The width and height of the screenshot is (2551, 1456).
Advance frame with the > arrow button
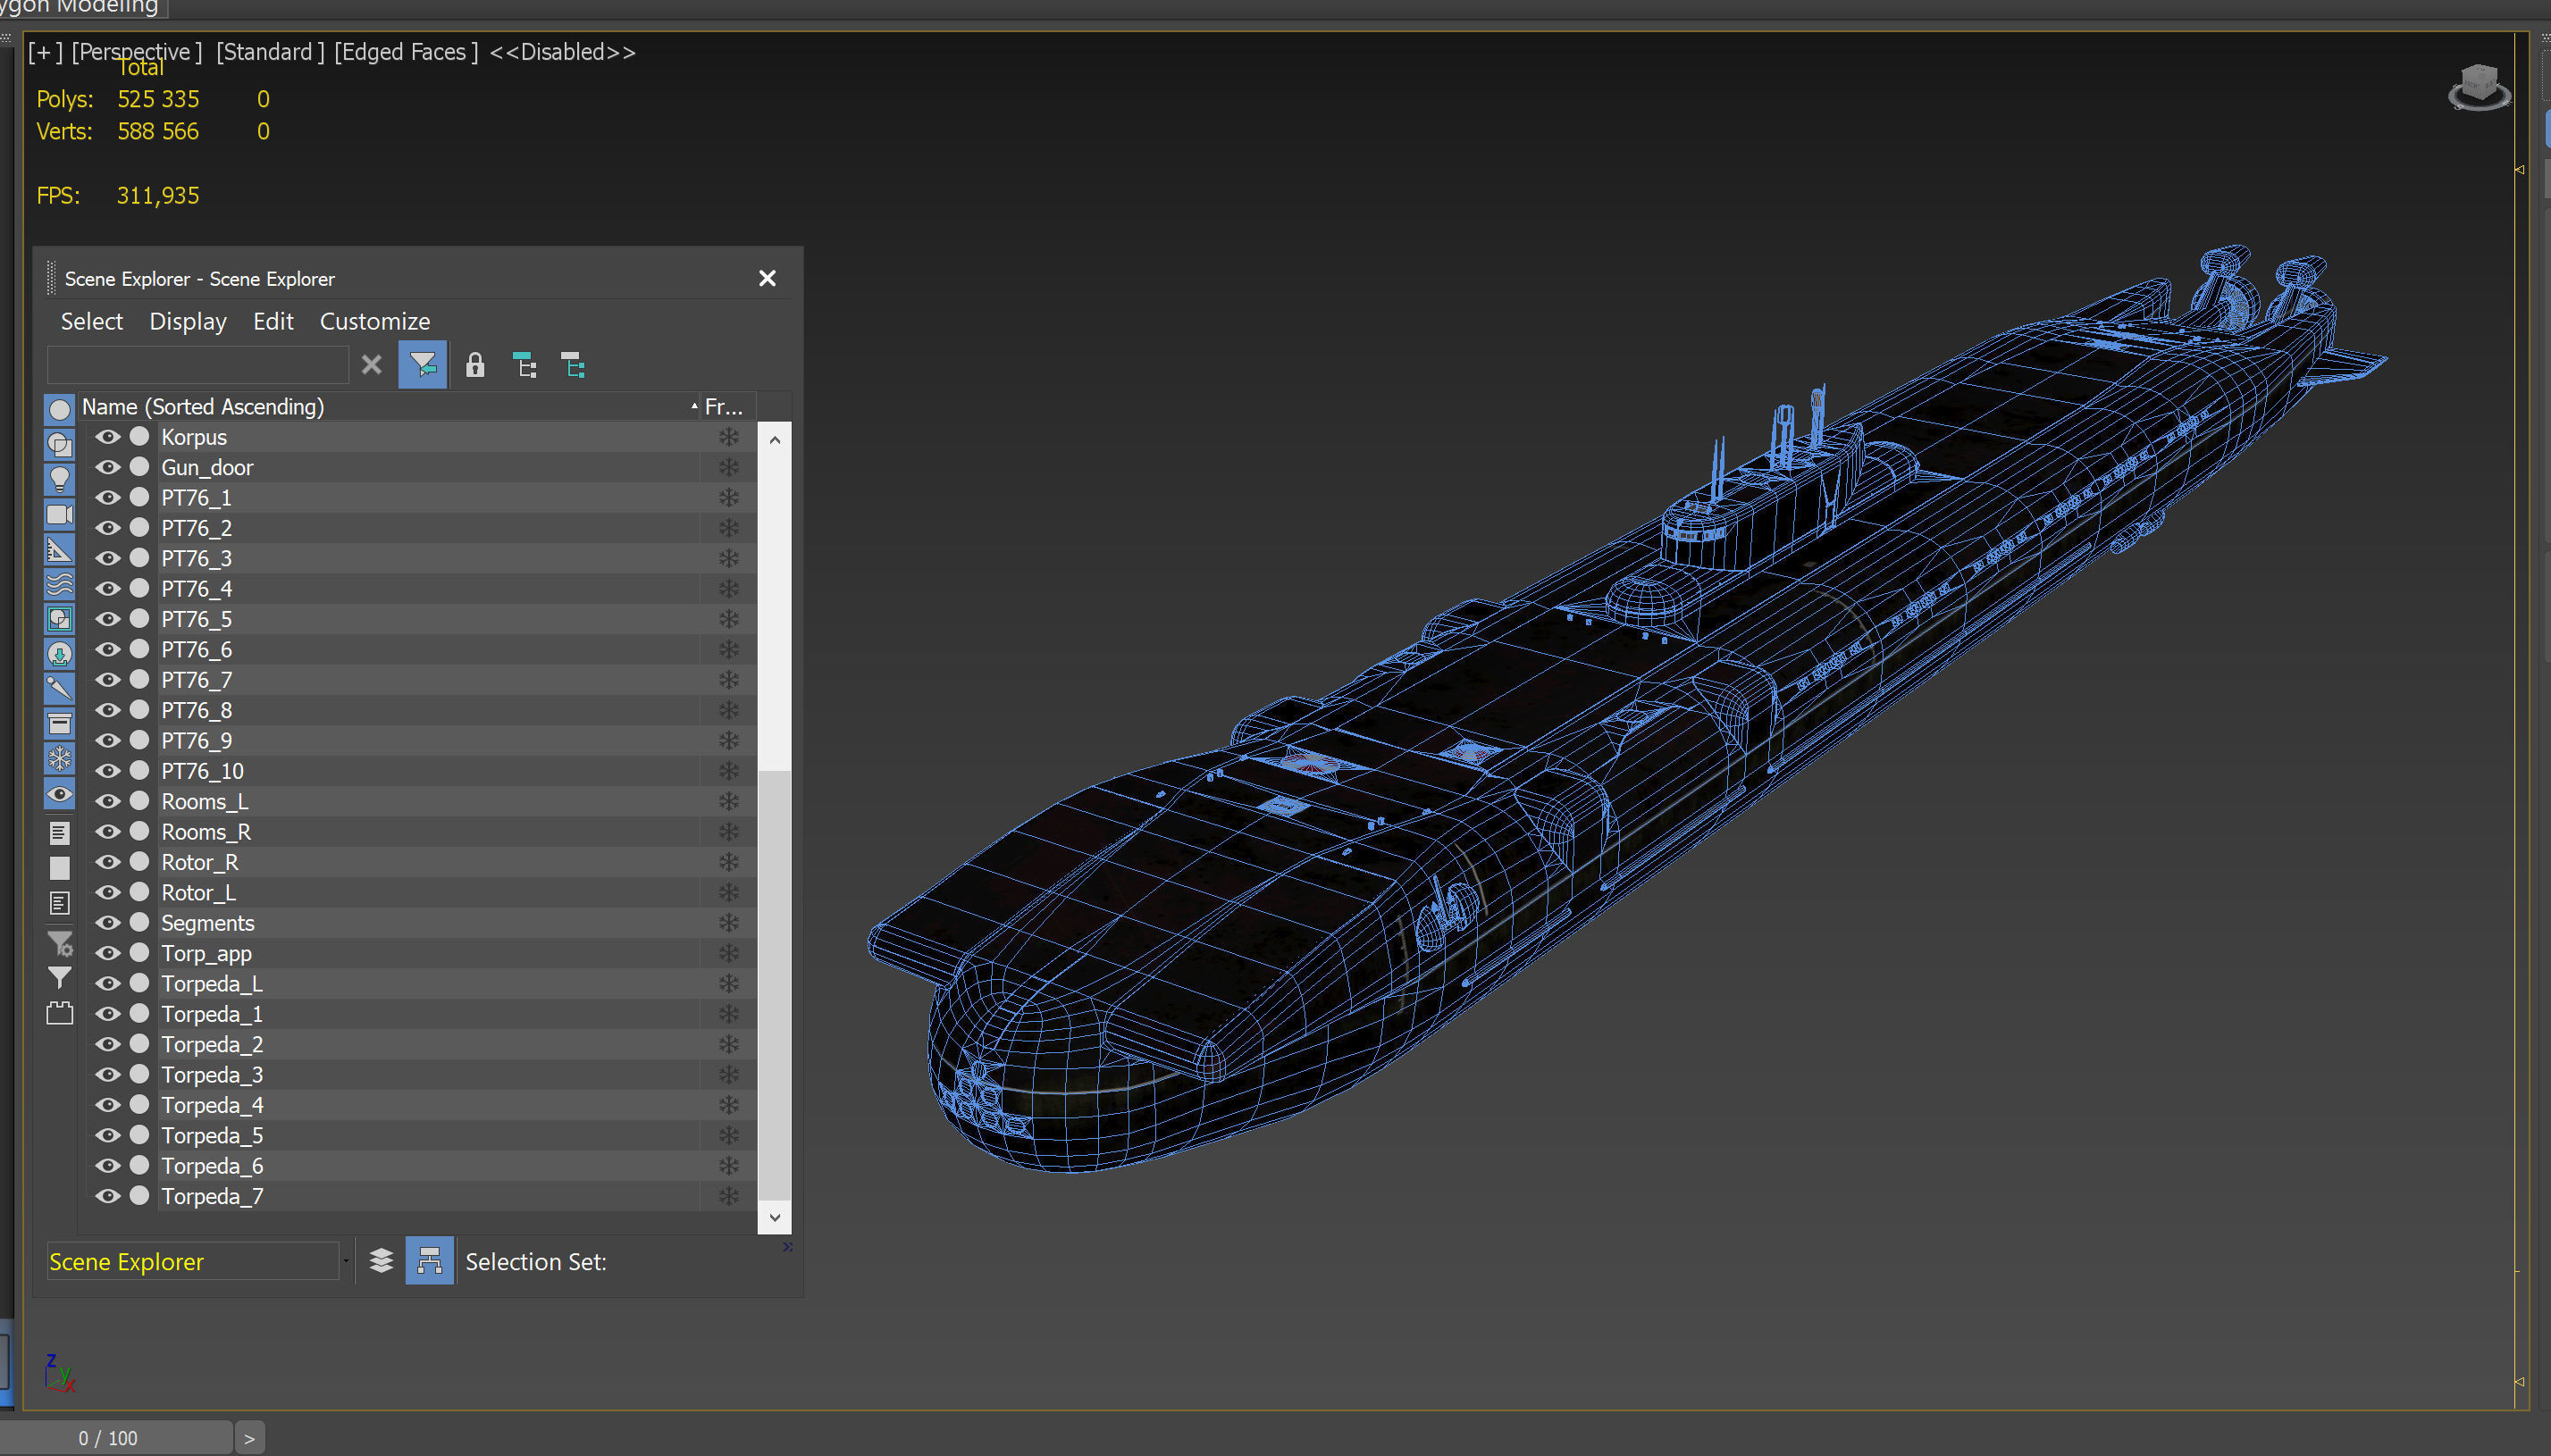coord(249,1438)
